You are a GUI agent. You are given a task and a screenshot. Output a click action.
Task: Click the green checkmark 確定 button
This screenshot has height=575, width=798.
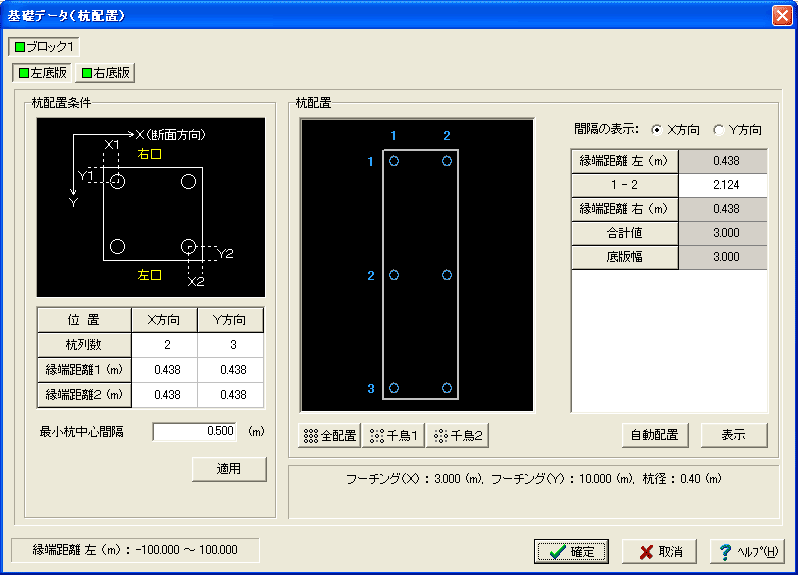coord(571,552)
